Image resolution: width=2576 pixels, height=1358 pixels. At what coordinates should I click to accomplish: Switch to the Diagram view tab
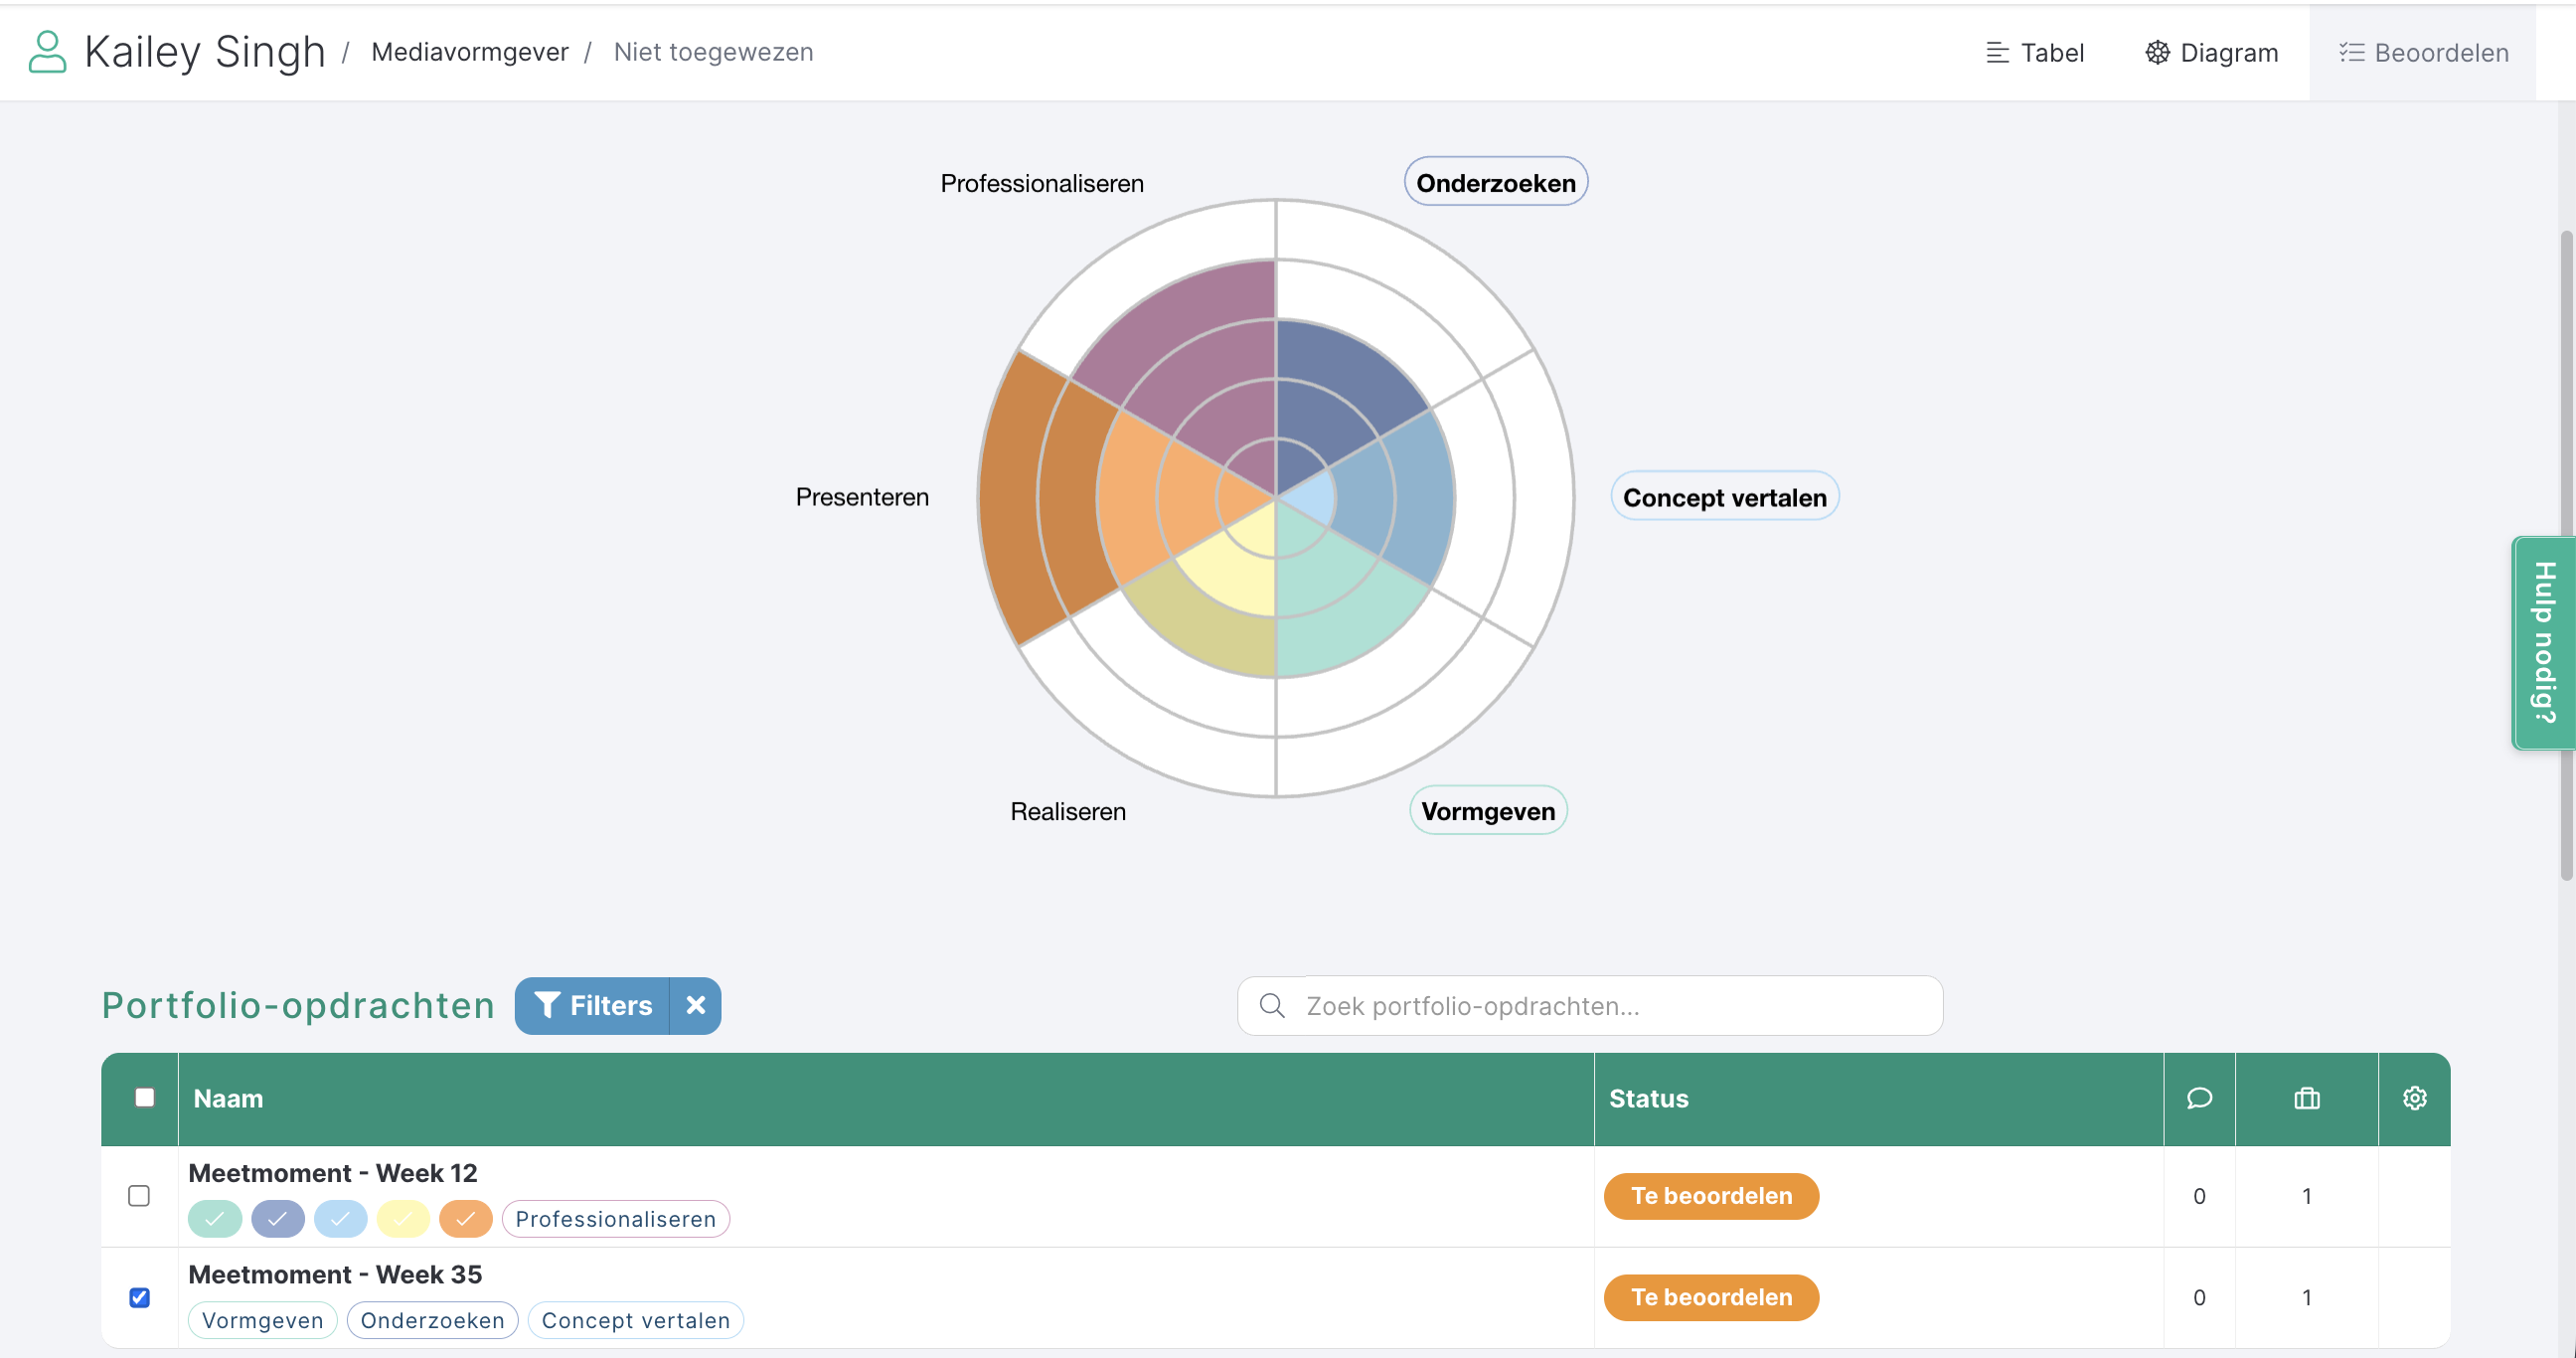coord(2211,52)
